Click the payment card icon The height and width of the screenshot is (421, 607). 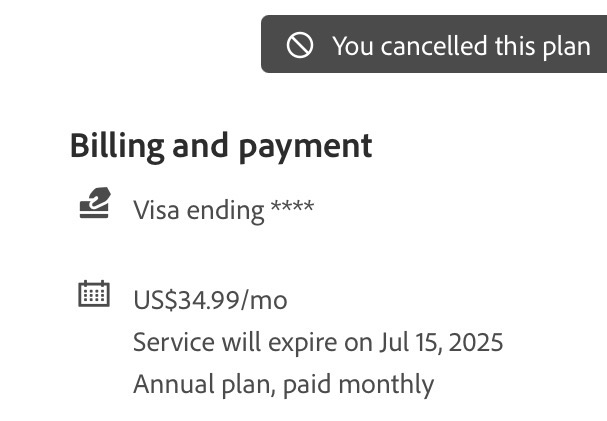94,204
